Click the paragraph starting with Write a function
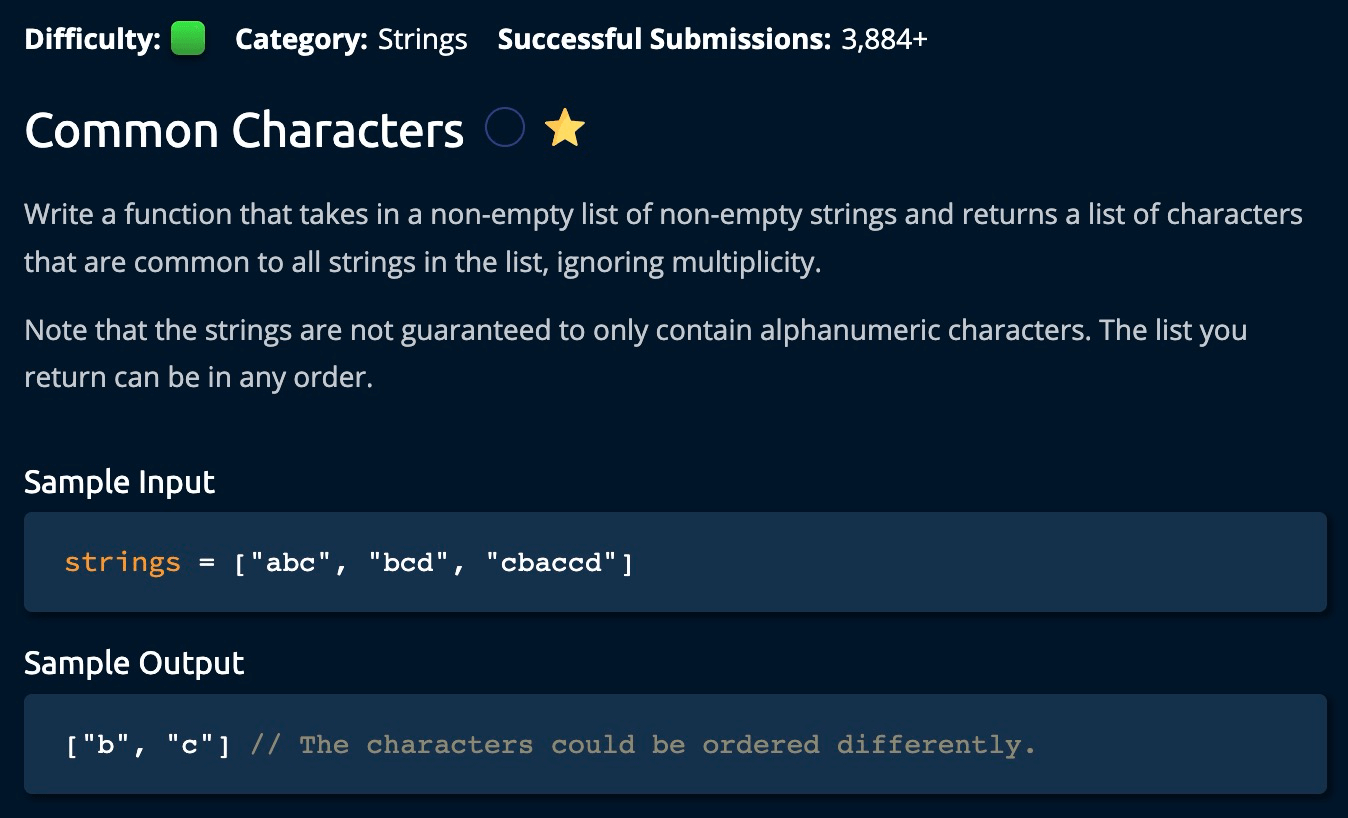The image size is (1348, 818). click(x=663, y=238)
